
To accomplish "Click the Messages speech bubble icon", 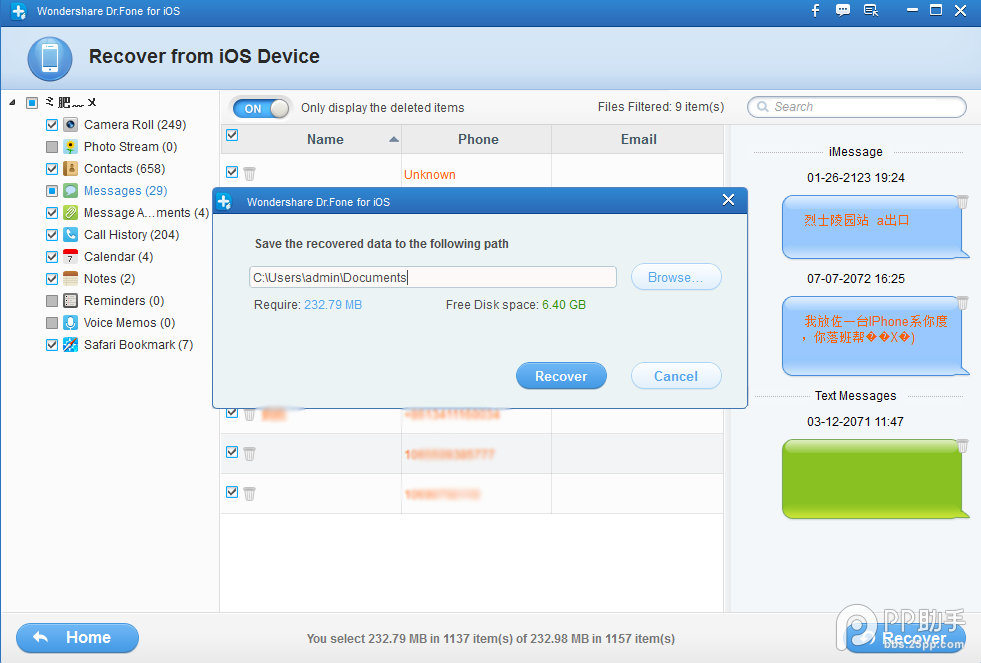I will click(x=71, y=190).
